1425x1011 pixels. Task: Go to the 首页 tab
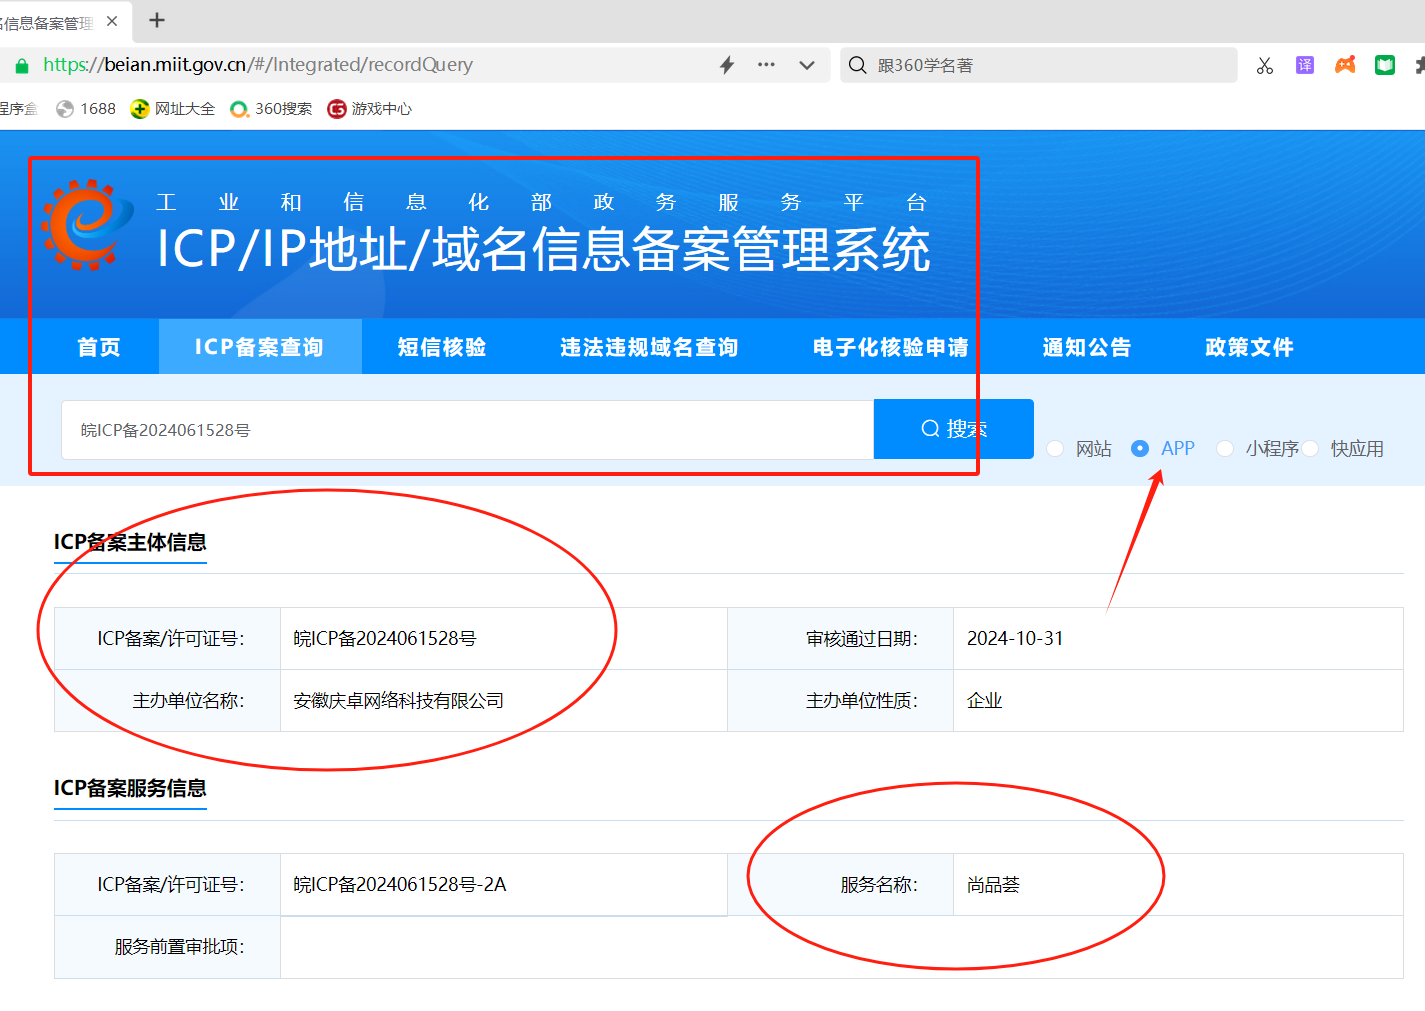click(x=99, y=347)
